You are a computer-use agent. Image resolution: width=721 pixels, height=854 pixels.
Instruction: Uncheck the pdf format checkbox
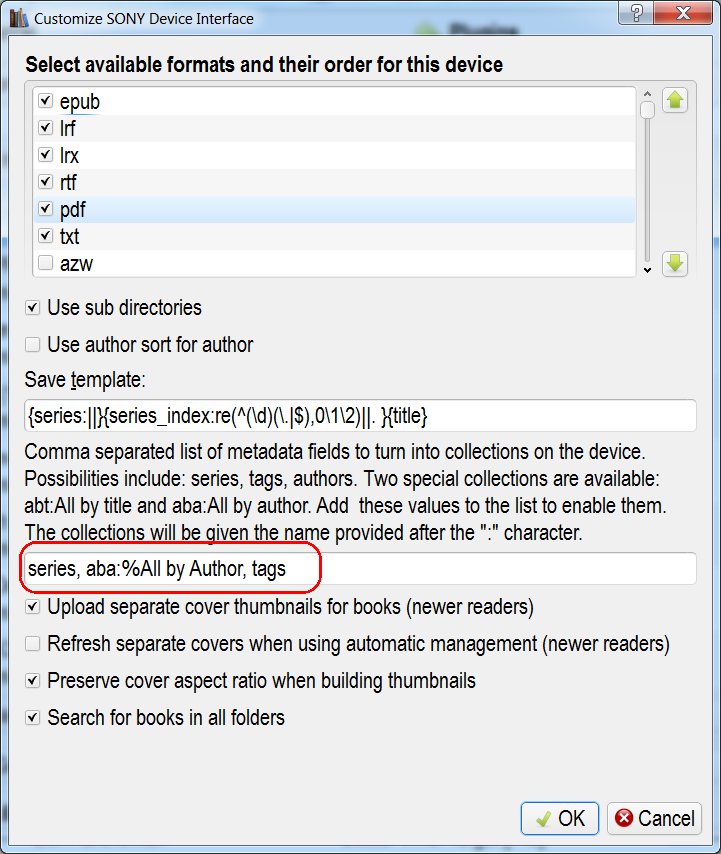(45, 209)
